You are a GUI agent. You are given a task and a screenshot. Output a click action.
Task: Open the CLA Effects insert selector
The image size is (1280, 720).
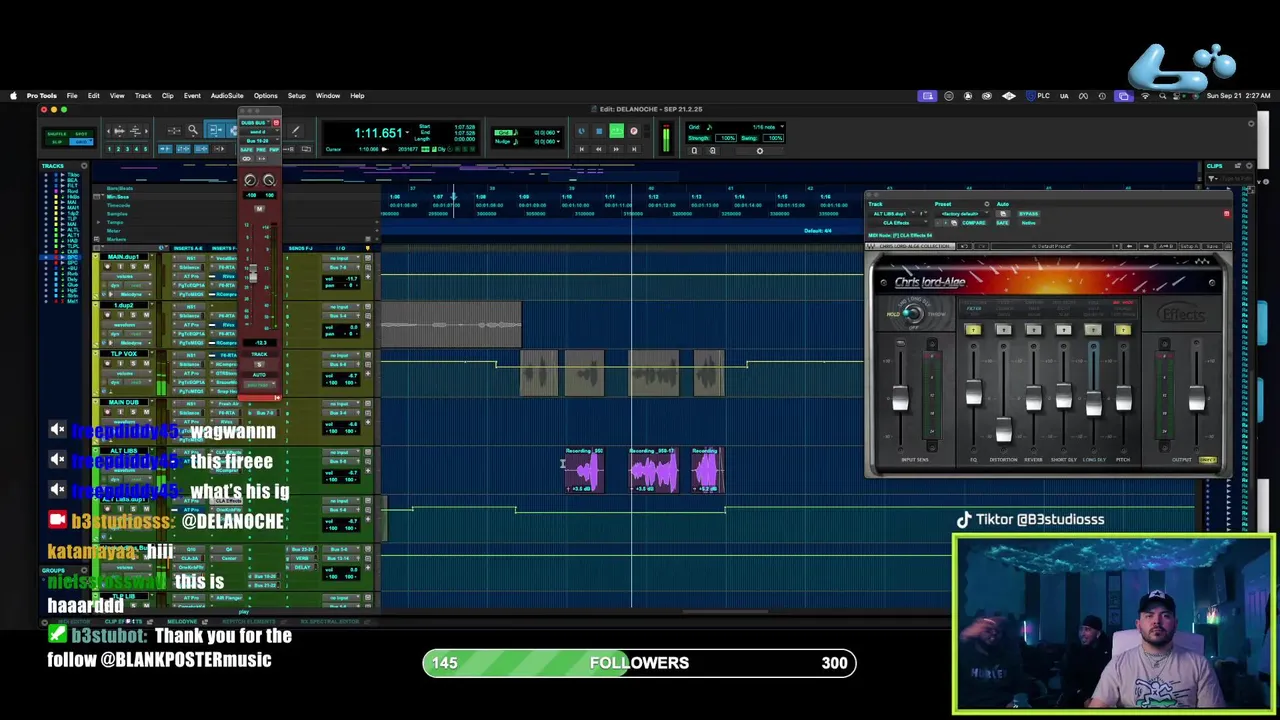897,223
